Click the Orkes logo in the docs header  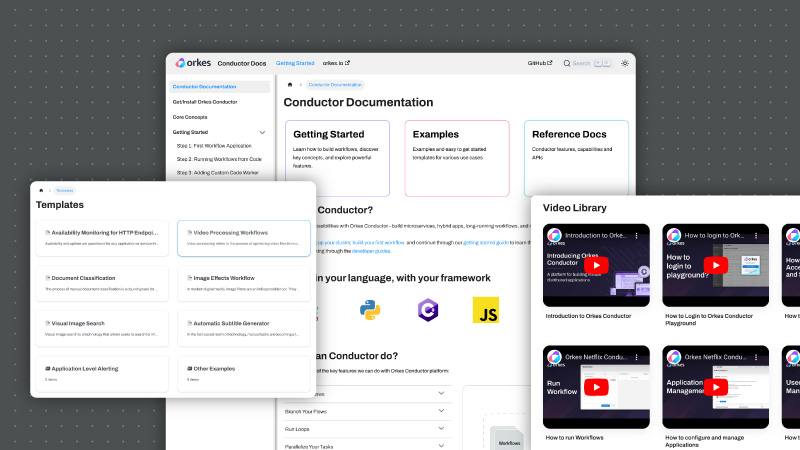point(193,63)
